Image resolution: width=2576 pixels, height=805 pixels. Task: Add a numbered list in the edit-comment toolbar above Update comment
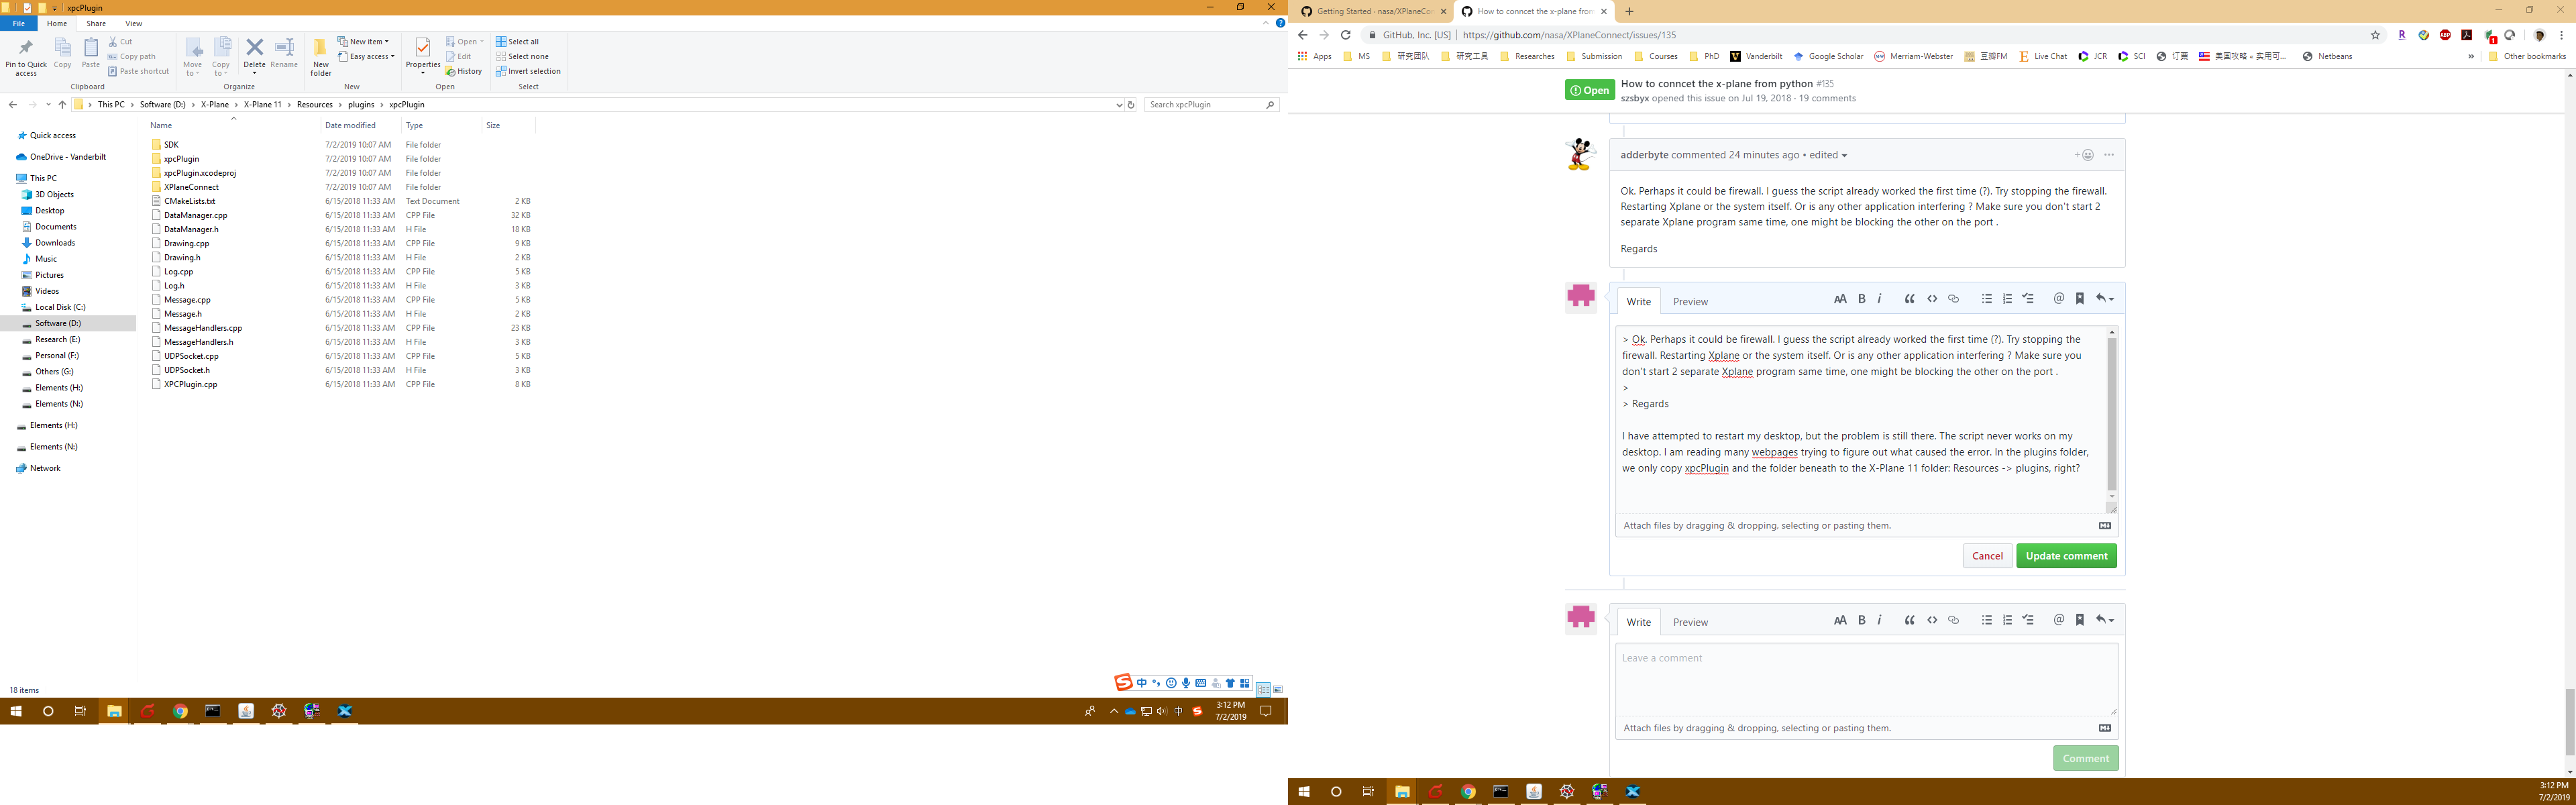[2007, 299]
